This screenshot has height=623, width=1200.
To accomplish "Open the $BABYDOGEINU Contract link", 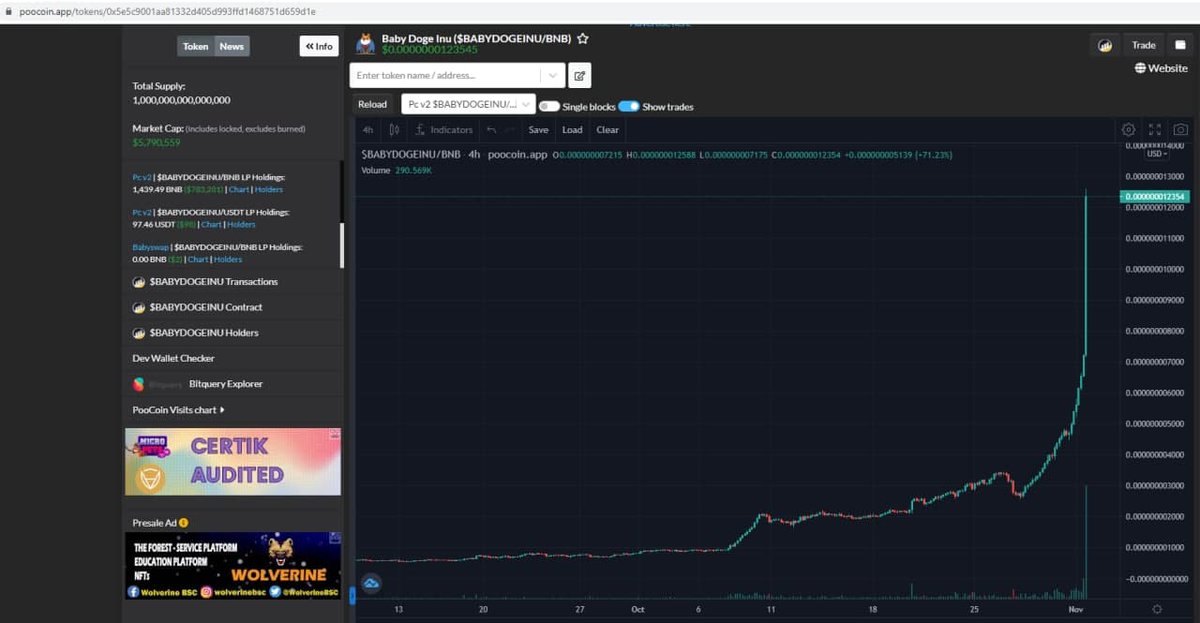I will (206, 307).
